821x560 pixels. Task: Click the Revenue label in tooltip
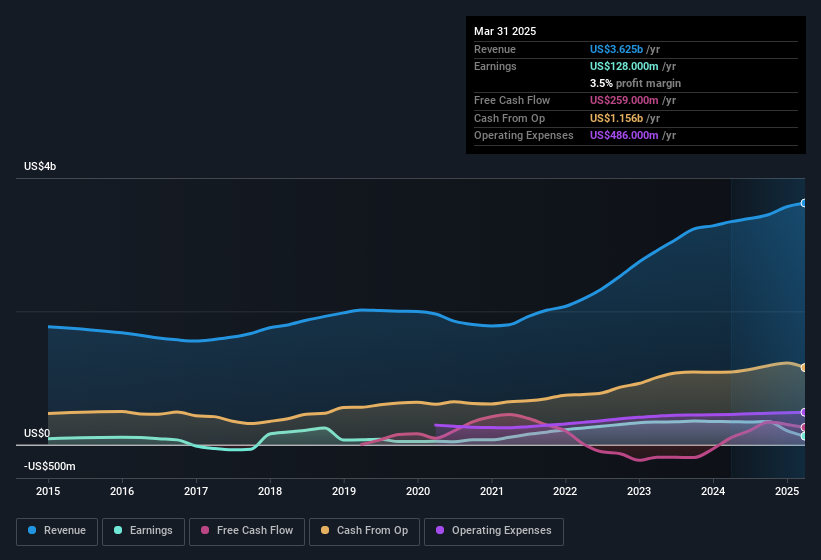coord(495,49)
